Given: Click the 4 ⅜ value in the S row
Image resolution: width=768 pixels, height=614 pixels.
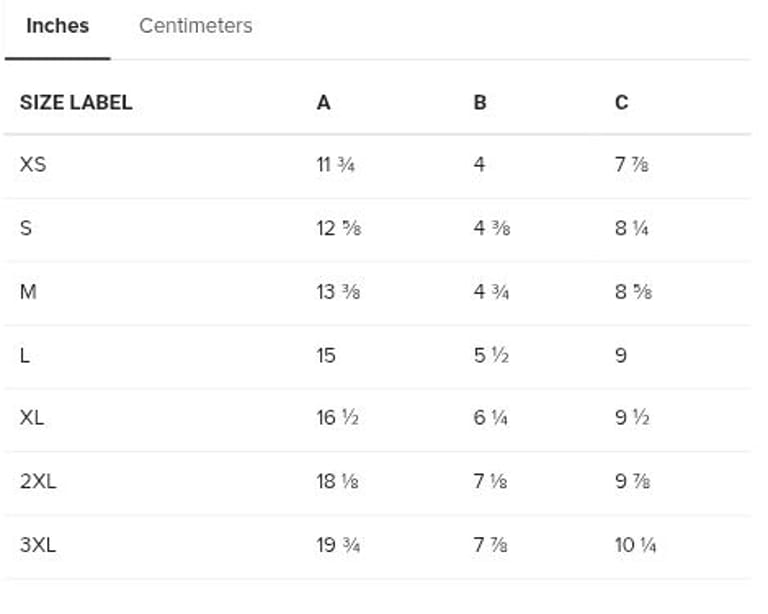Looking at the screenshot, I should 490,228.
